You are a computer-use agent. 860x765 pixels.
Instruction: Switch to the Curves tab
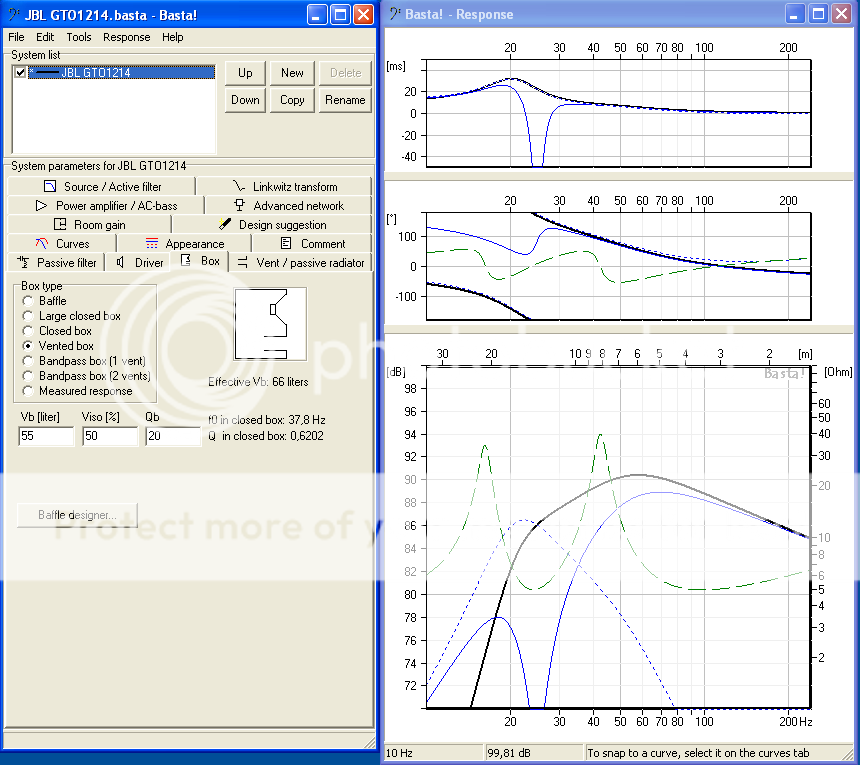coord(62,244)
